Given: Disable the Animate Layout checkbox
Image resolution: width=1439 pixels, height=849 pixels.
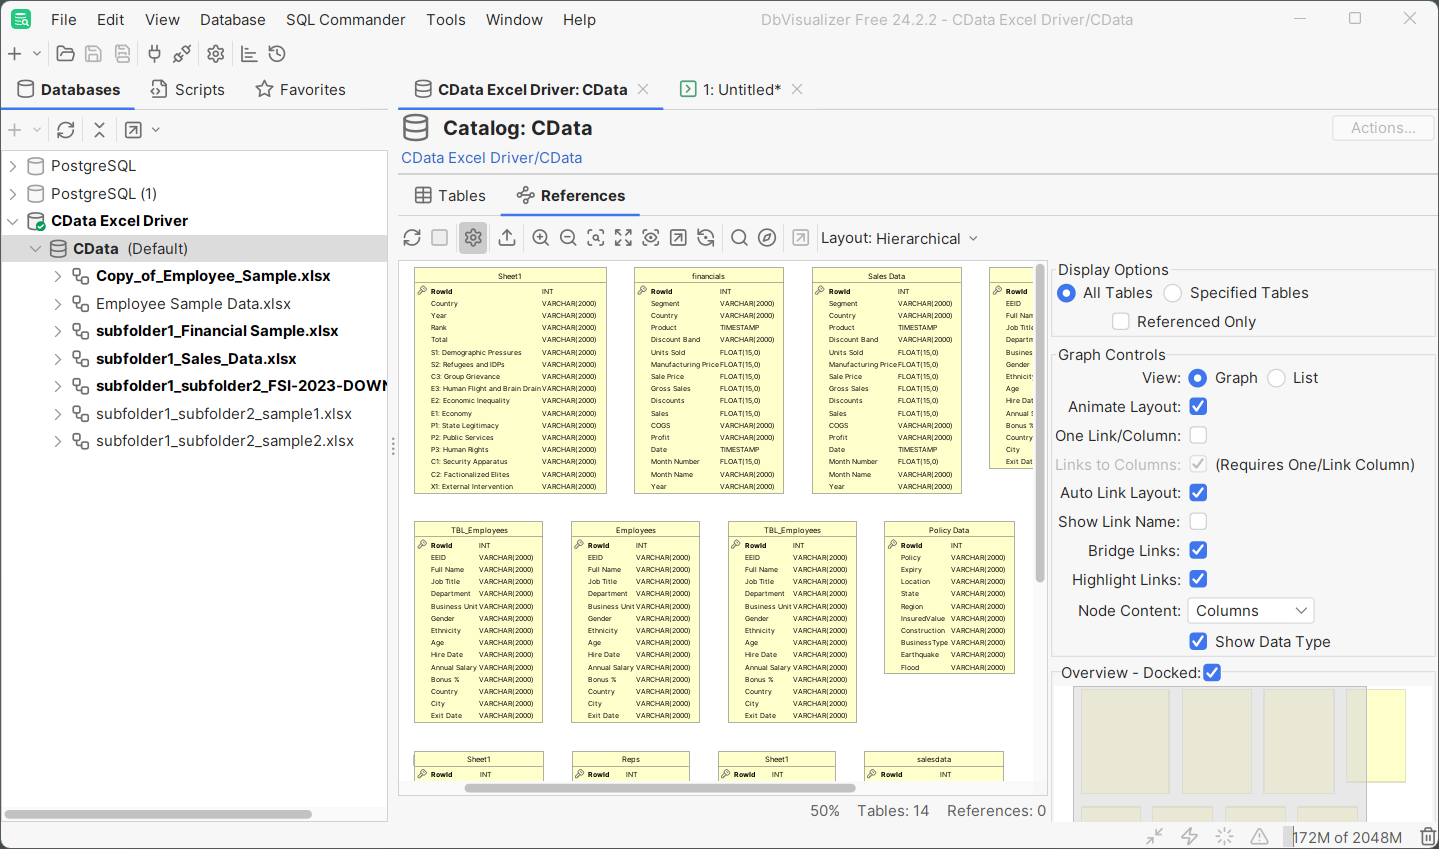Looking at the screenshot, I should (x=1198, y=407).
